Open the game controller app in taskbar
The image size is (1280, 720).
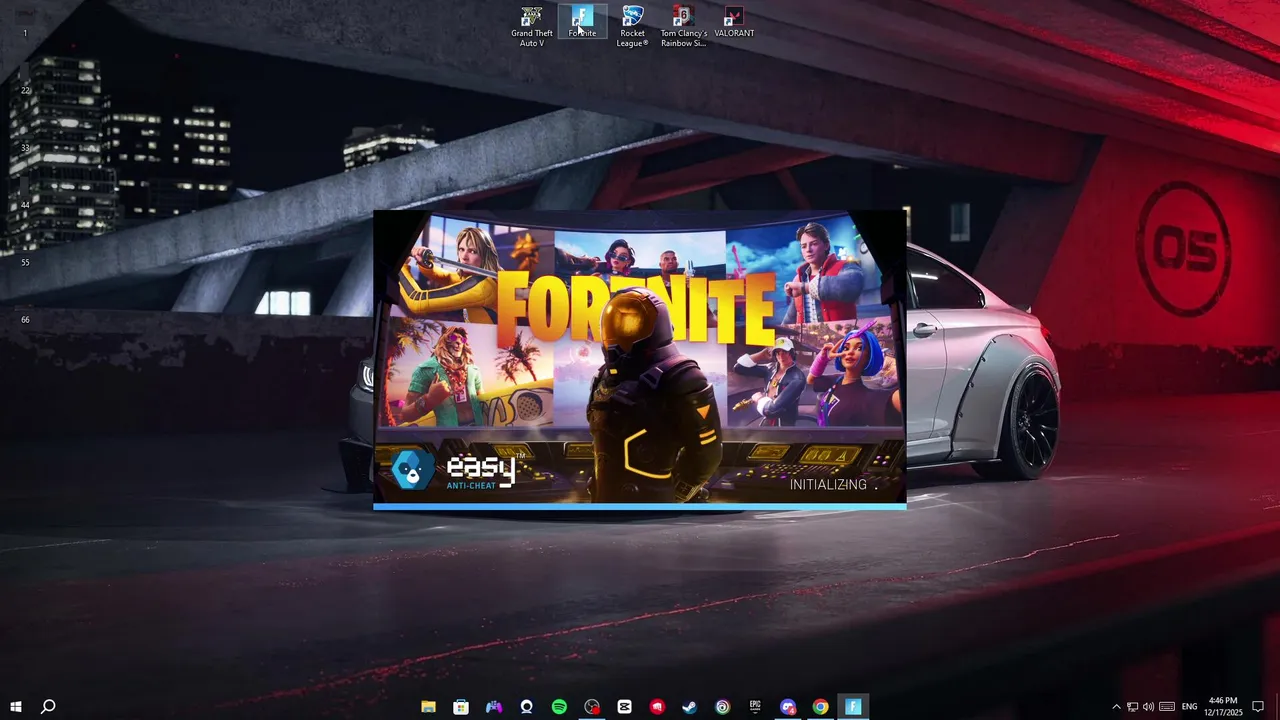(494, 707)
